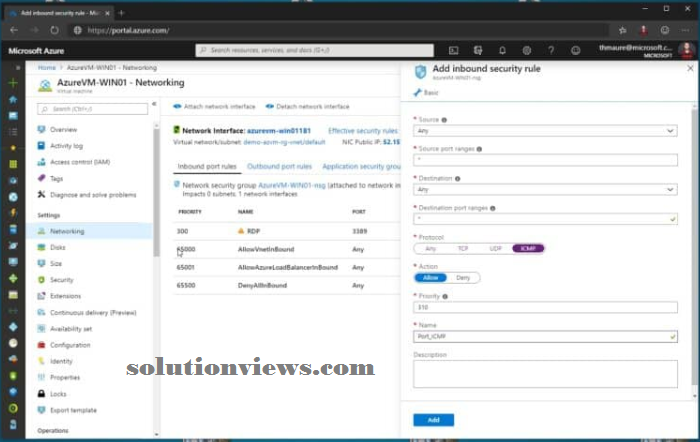The height and width of the screenshot is (442, 700).
Task: Select TCP protocol option
Action: coord(463,248)
